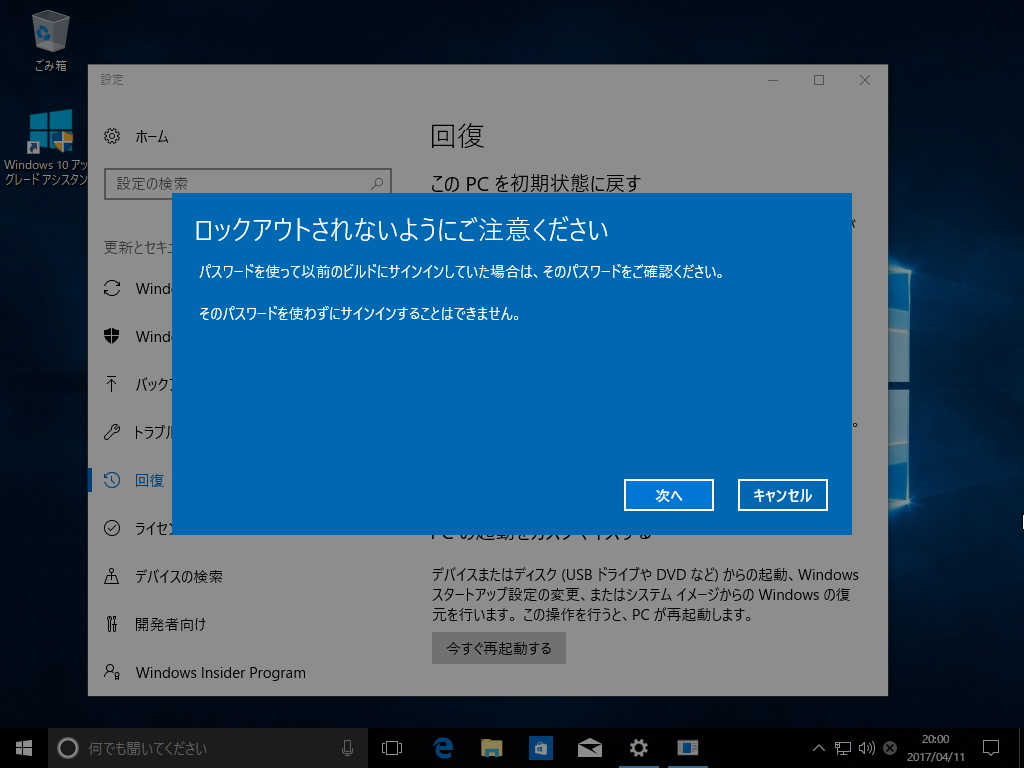Viewport: 1024px width, 768px height.
Task: Click the 設定の検索 search box
Action: tap(247, 184)
